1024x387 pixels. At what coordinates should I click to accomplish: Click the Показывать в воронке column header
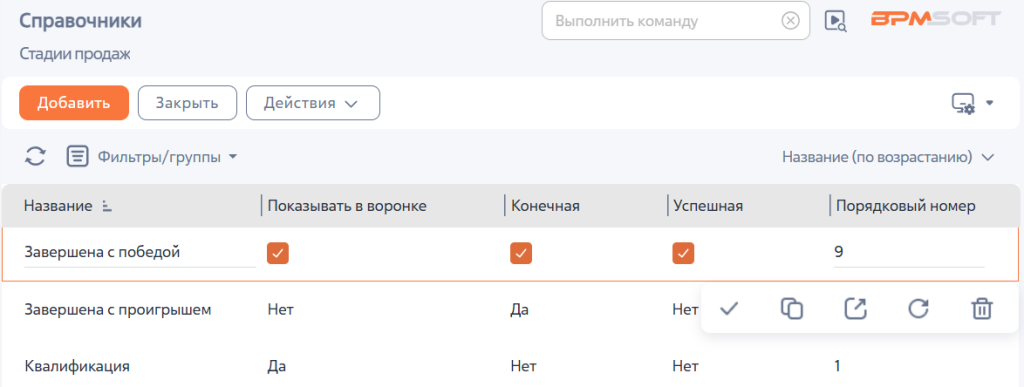[347, 206]
